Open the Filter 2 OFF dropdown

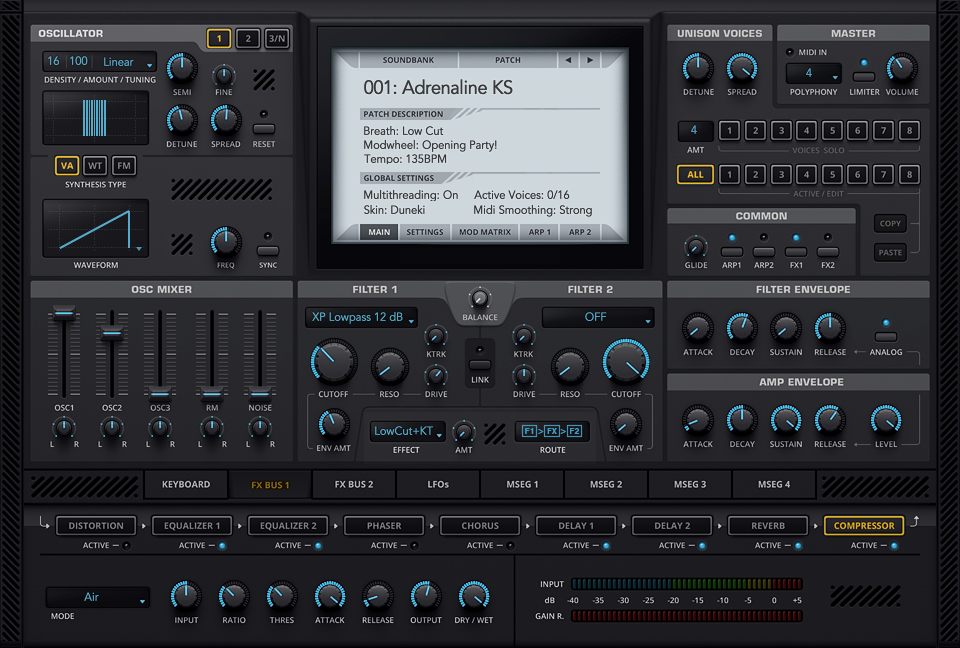[598, 317]
